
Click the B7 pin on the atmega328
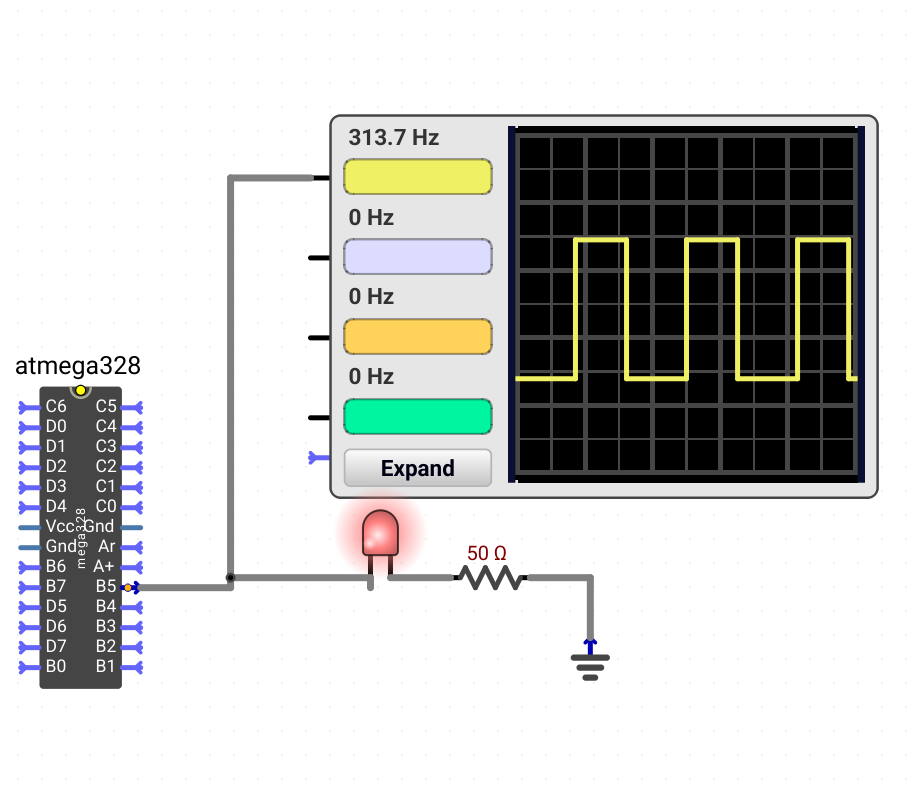29,587
